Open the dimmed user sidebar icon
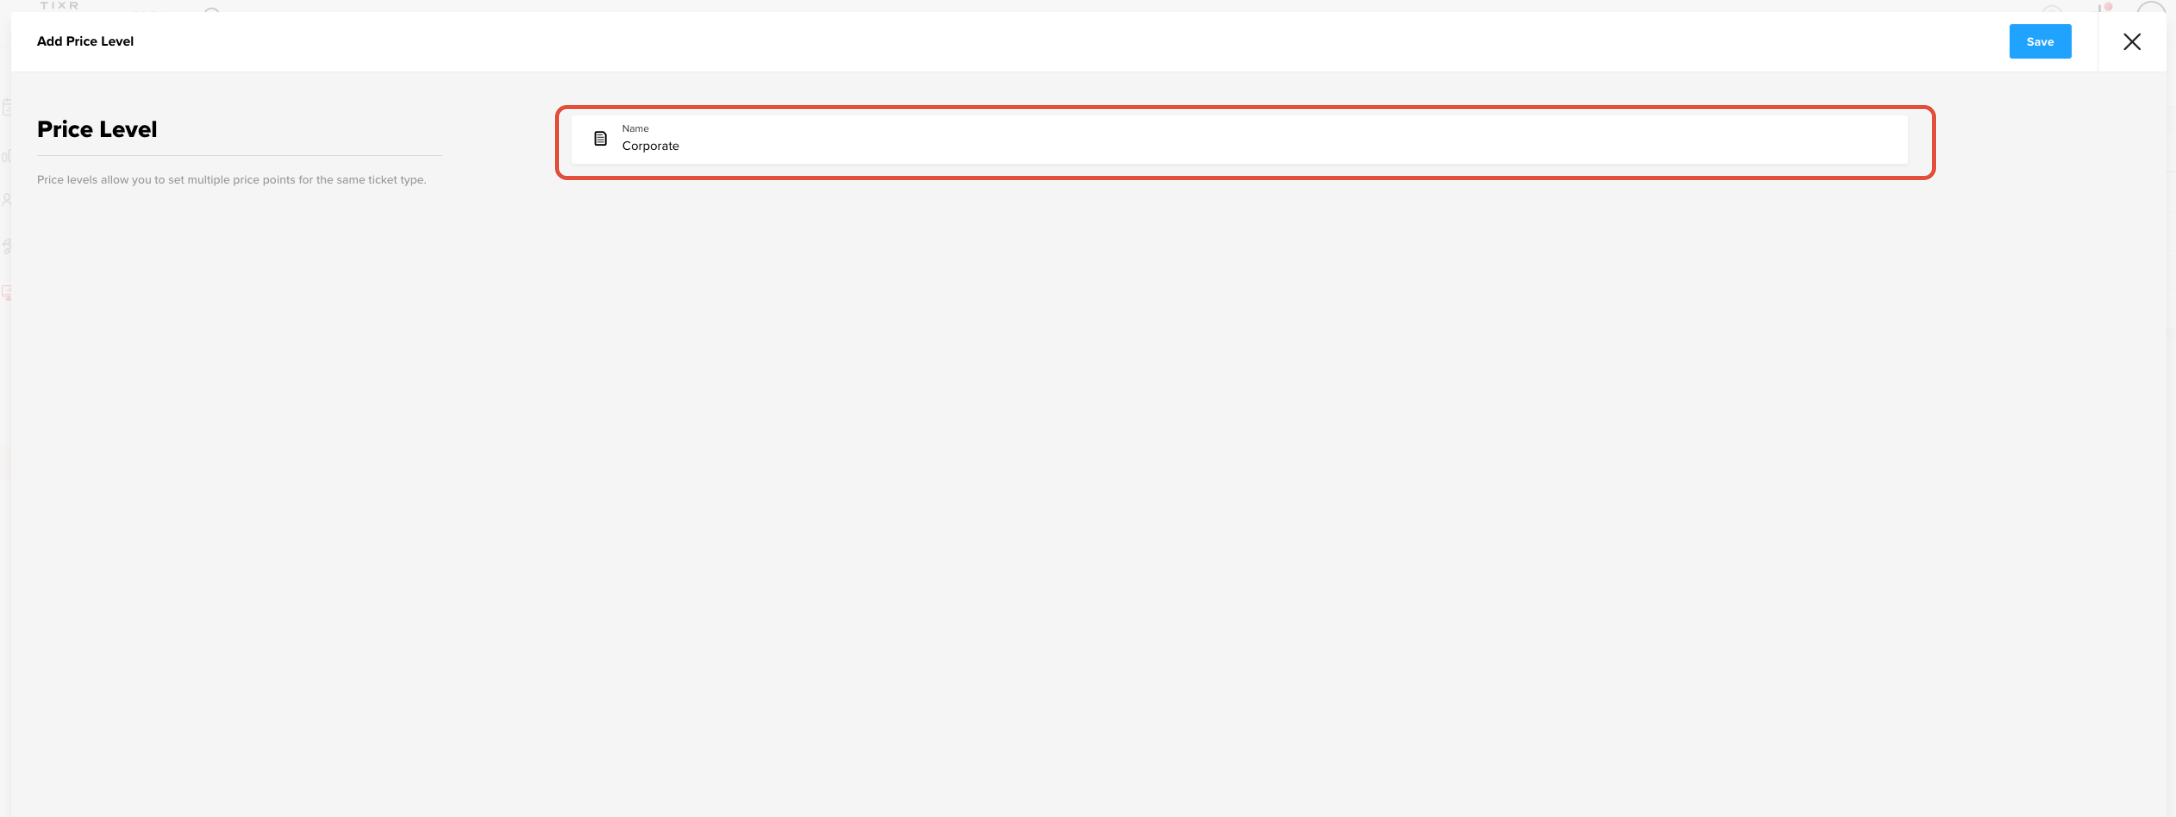 point(6,200)
